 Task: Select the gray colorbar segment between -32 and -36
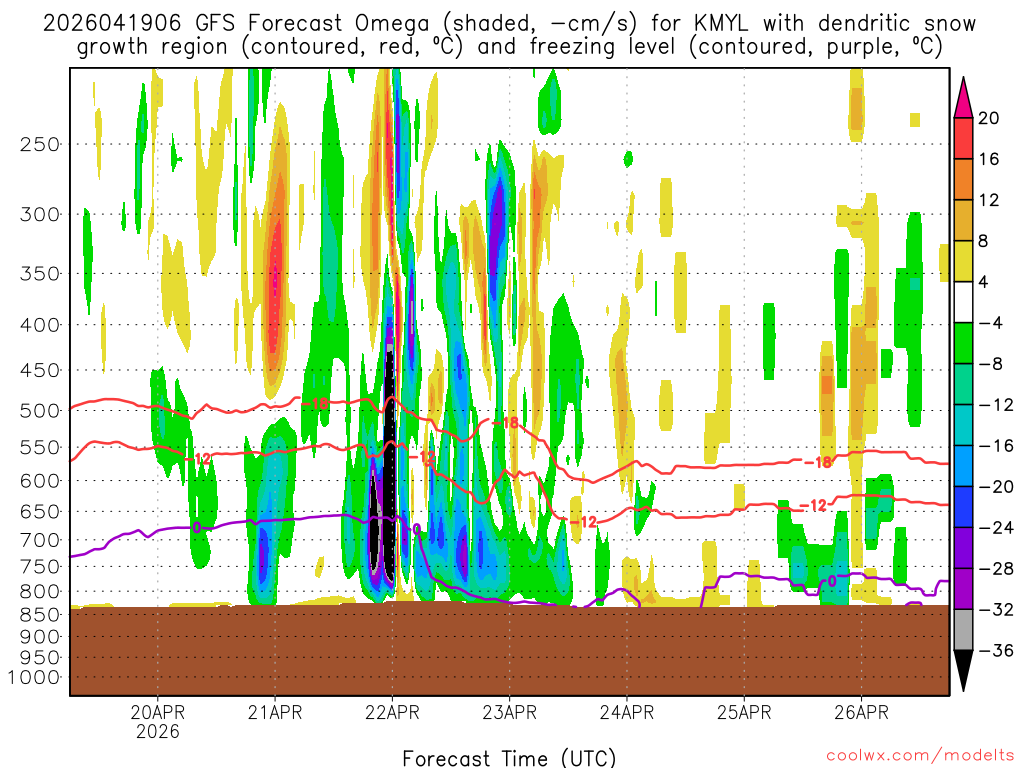point(964,630)
